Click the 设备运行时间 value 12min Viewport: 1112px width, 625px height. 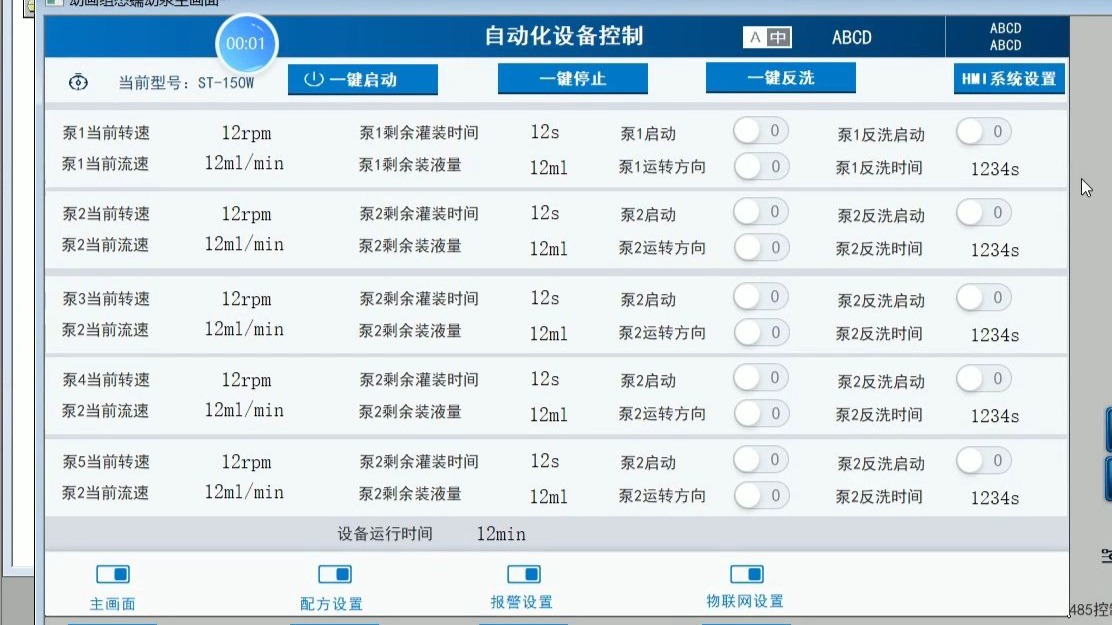pyautogui.click(x=501, y=534)
